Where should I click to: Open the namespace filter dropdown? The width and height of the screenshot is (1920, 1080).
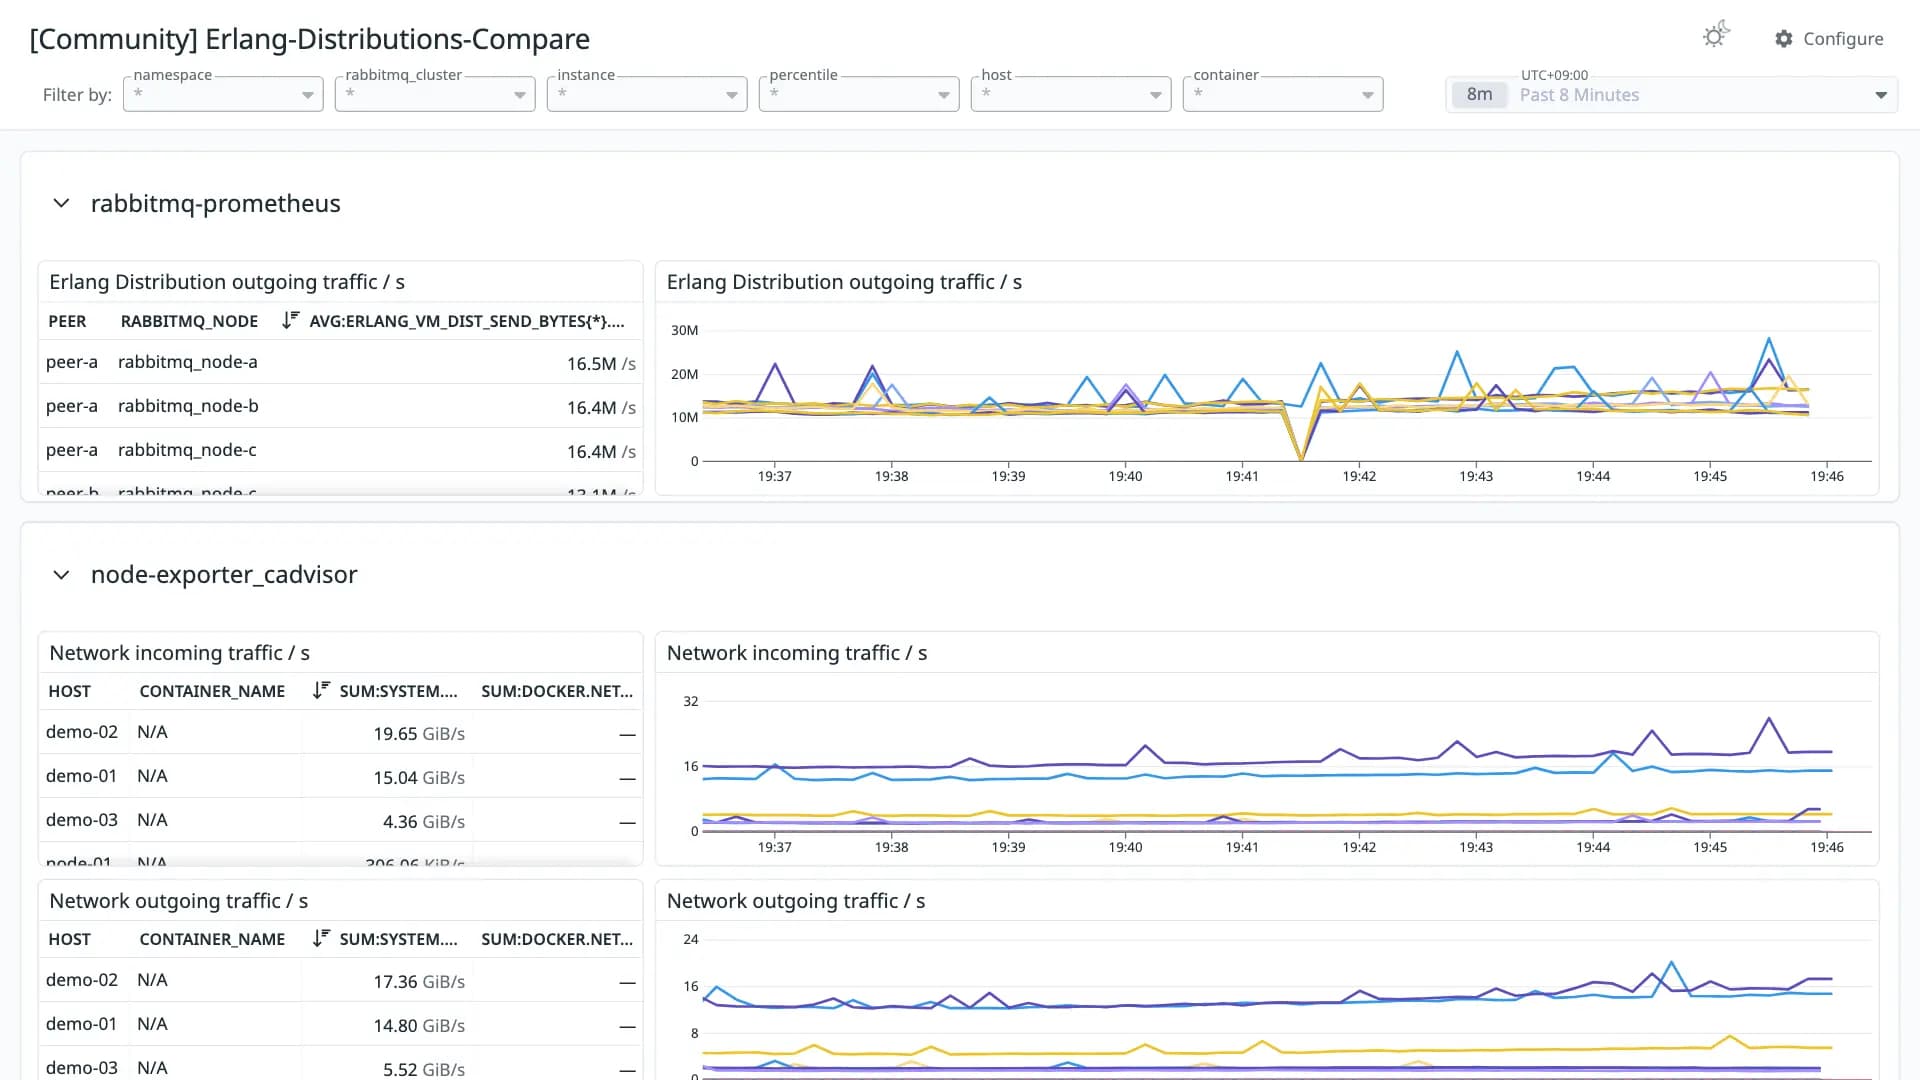(x=223, y=94)
